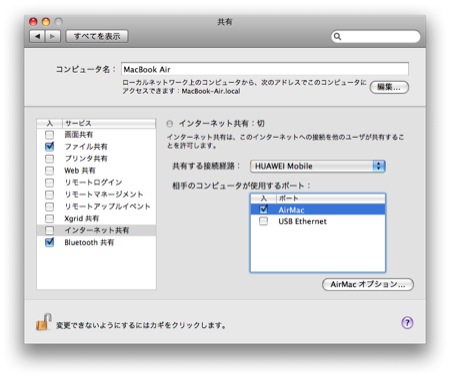Click the サービス column header
This screenshot has height=377, width=450.
pos(109,123)
